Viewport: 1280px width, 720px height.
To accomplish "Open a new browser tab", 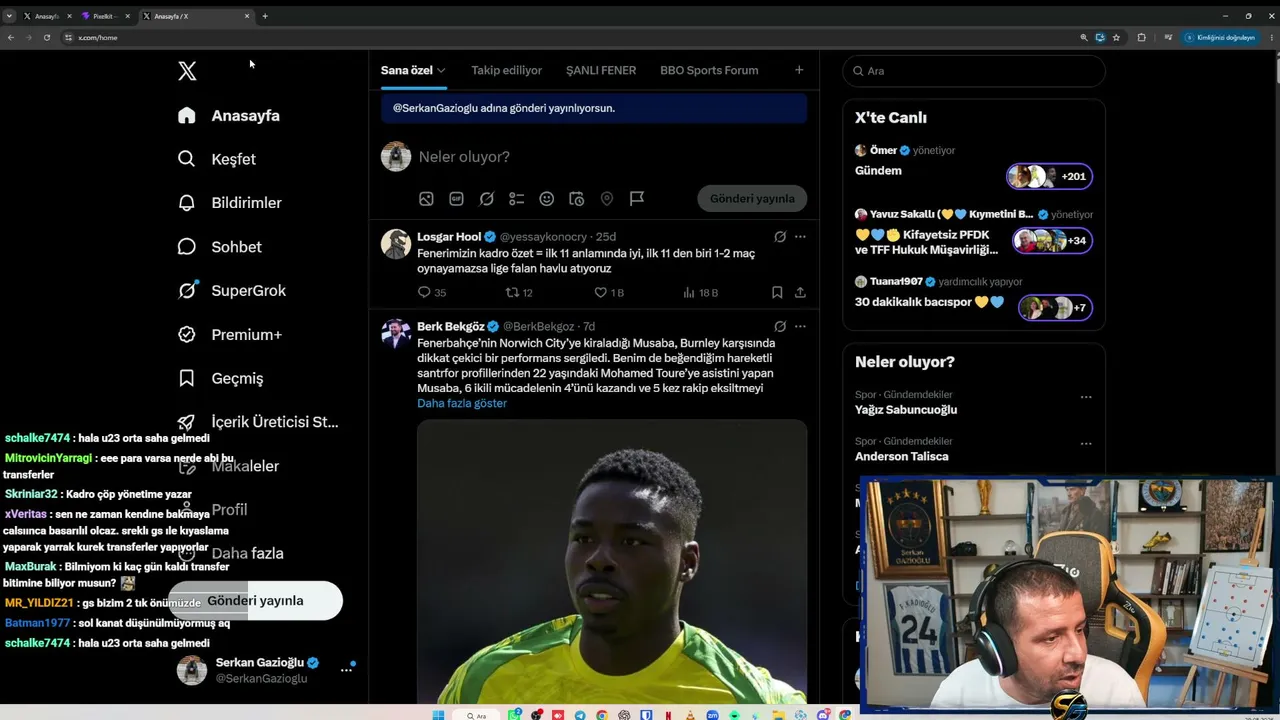I will 265,16.
